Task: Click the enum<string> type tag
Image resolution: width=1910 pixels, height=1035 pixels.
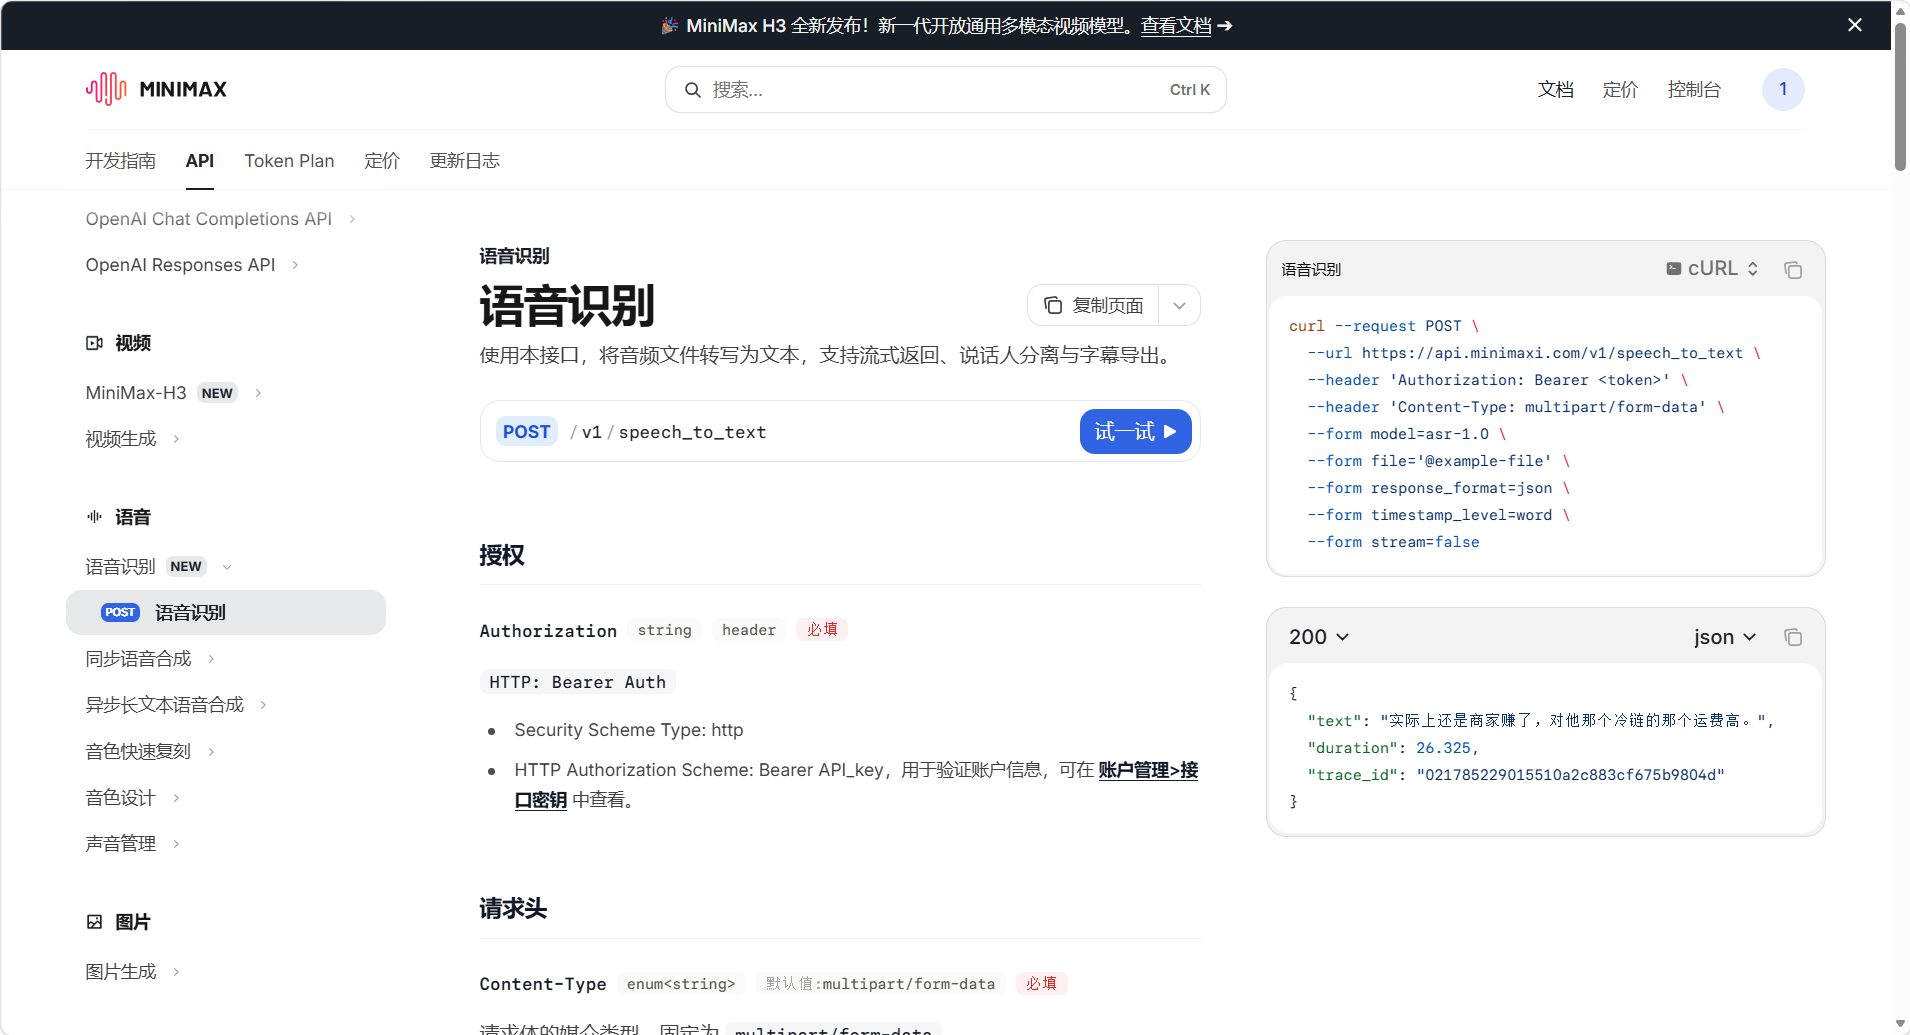Action: (x=681, y=984)
